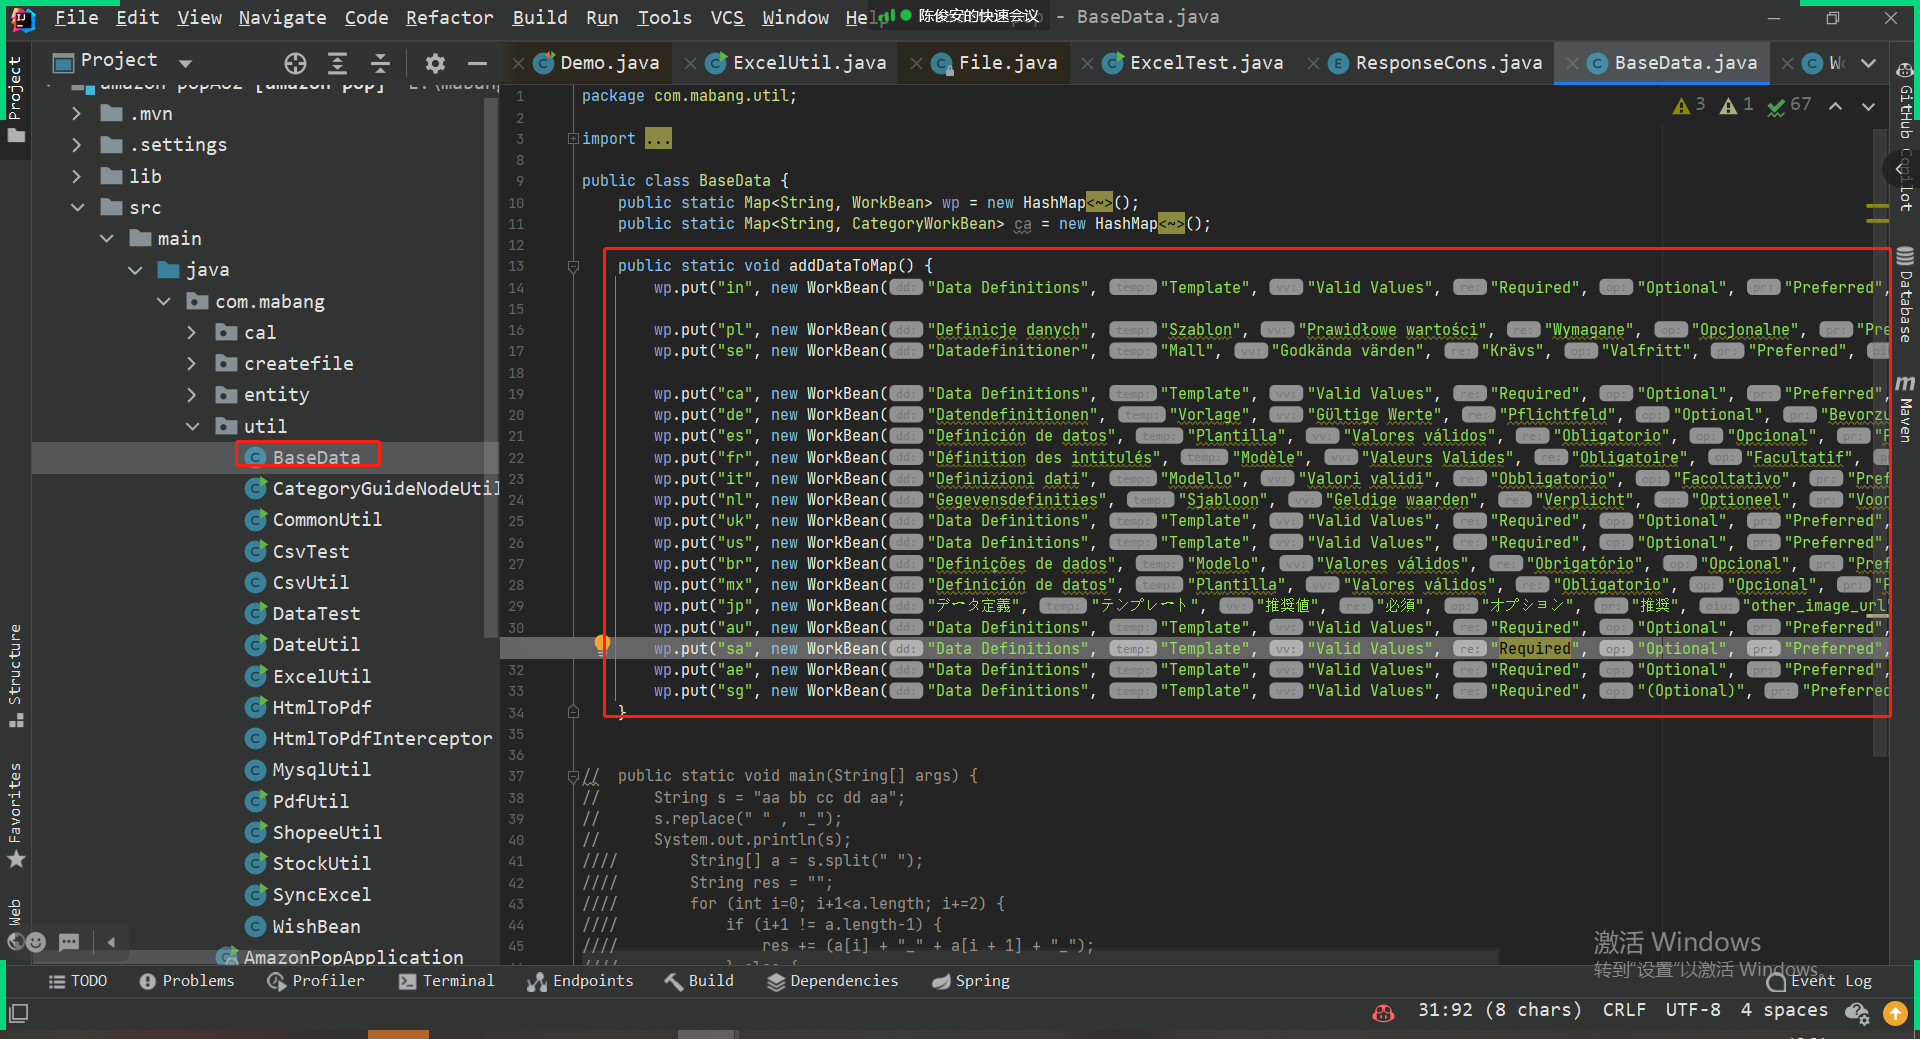Screen dimensions: 1920x1039
Task: Open the Refactor menu
Action: [x=449, y=17]
